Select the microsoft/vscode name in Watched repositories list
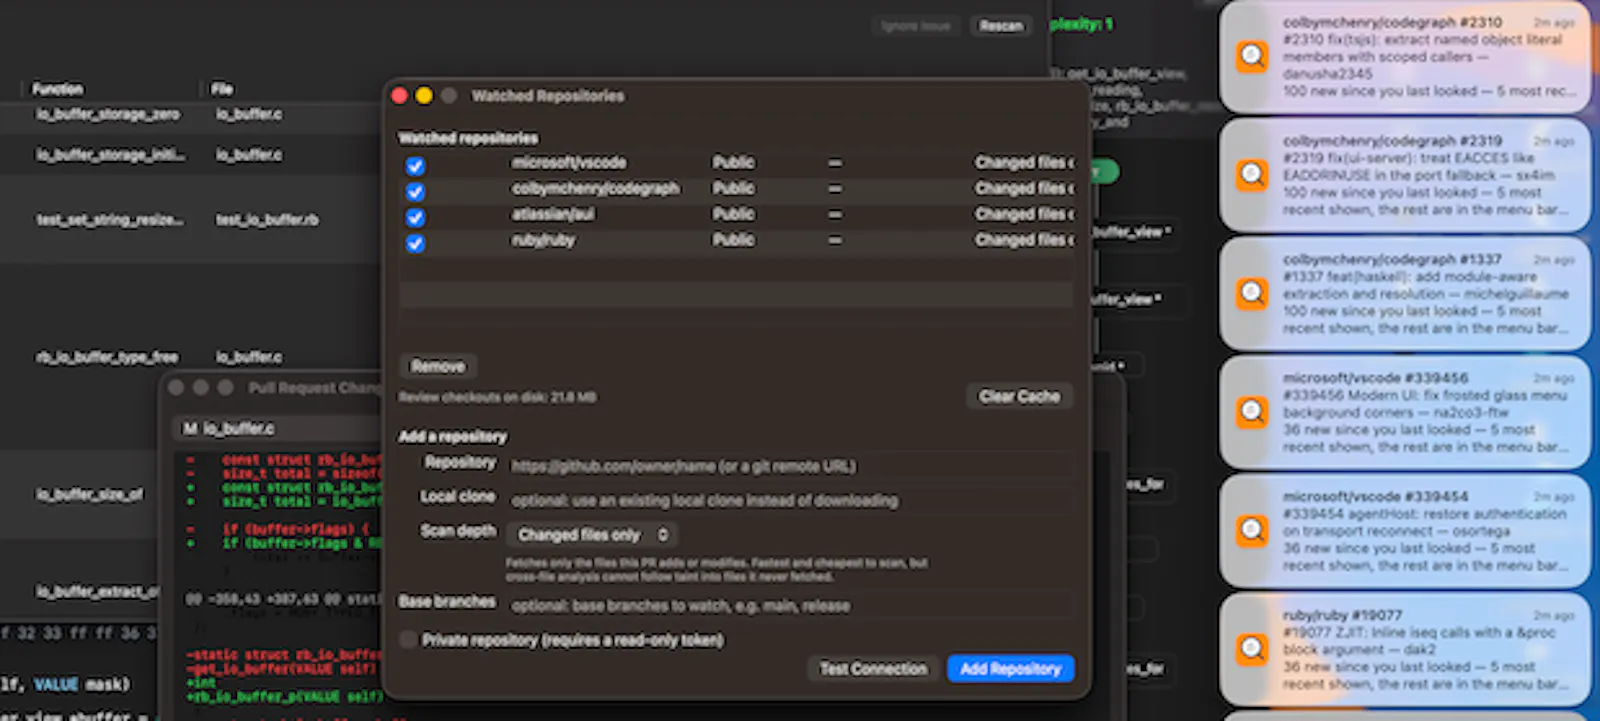This screenshot has height=721, width=1600. coord(569,163)
